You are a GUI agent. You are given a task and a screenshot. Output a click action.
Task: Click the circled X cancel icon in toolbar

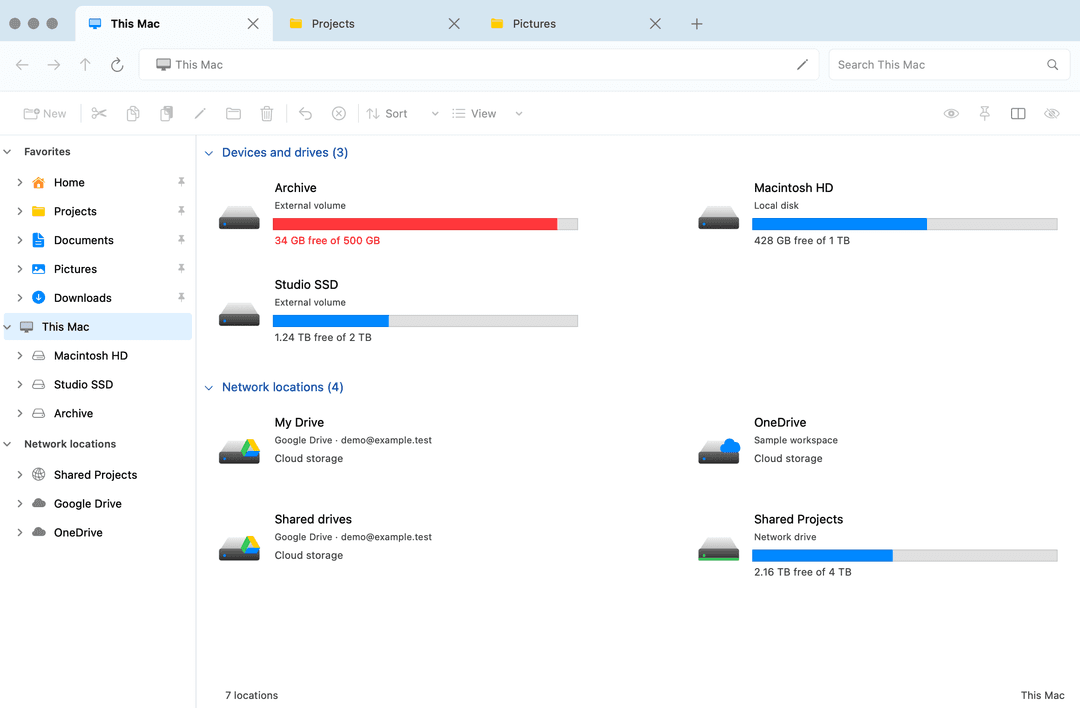[x=339, y=114]
